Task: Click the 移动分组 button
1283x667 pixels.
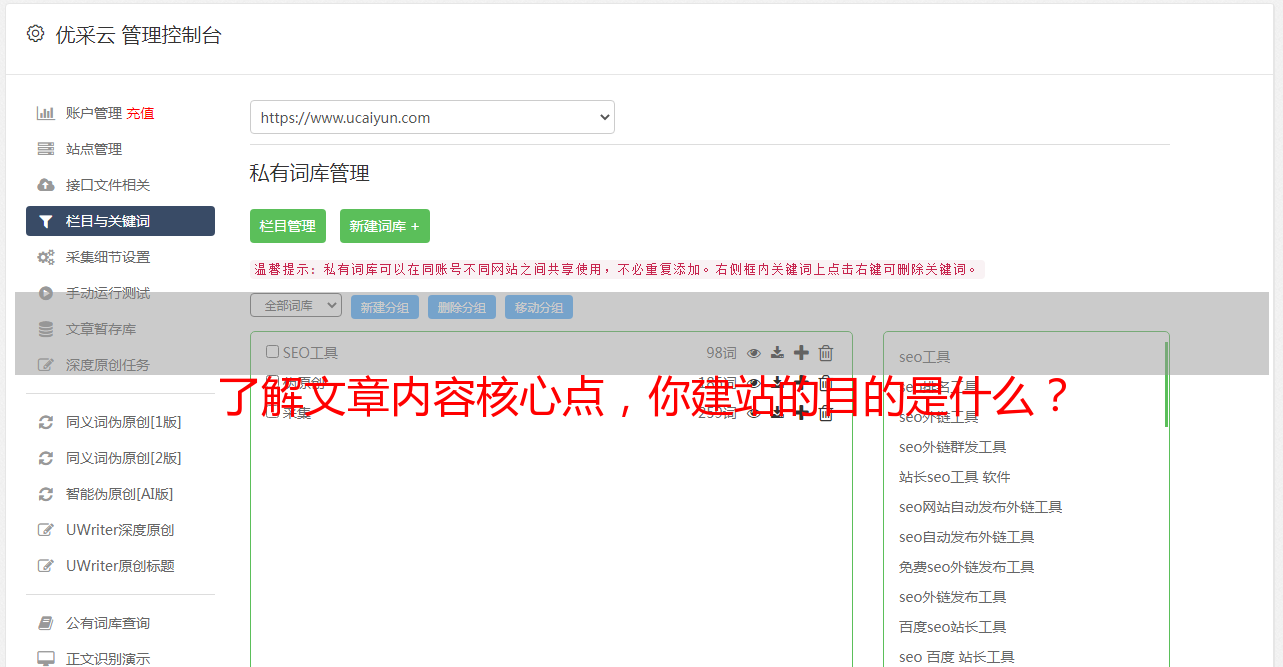Action: pyautogui.click(x=539, y=307)
